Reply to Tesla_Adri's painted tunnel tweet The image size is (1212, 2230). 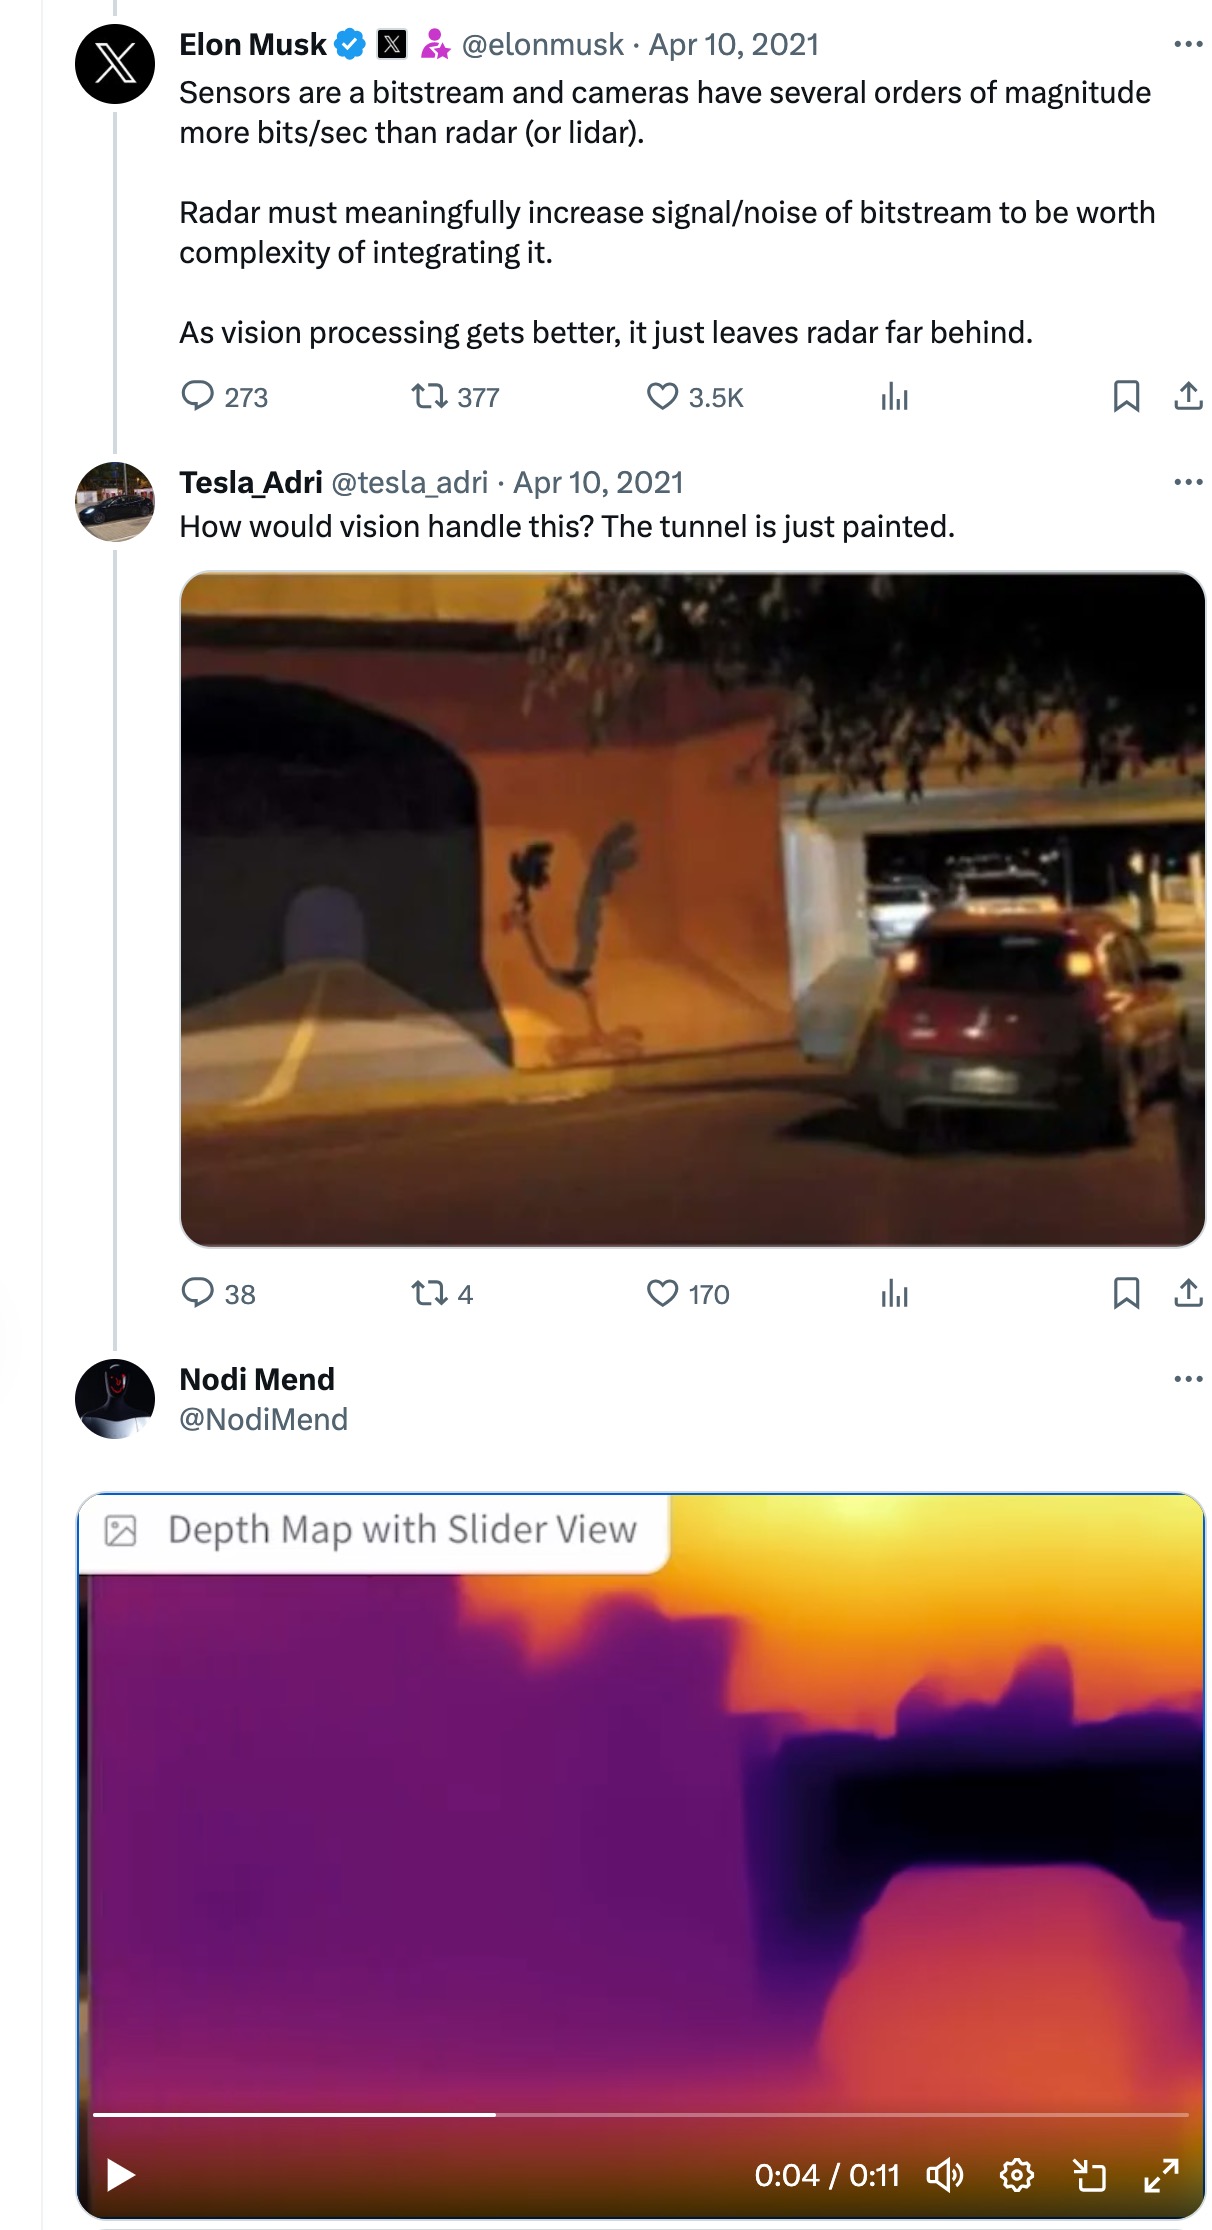point(198,1293)
